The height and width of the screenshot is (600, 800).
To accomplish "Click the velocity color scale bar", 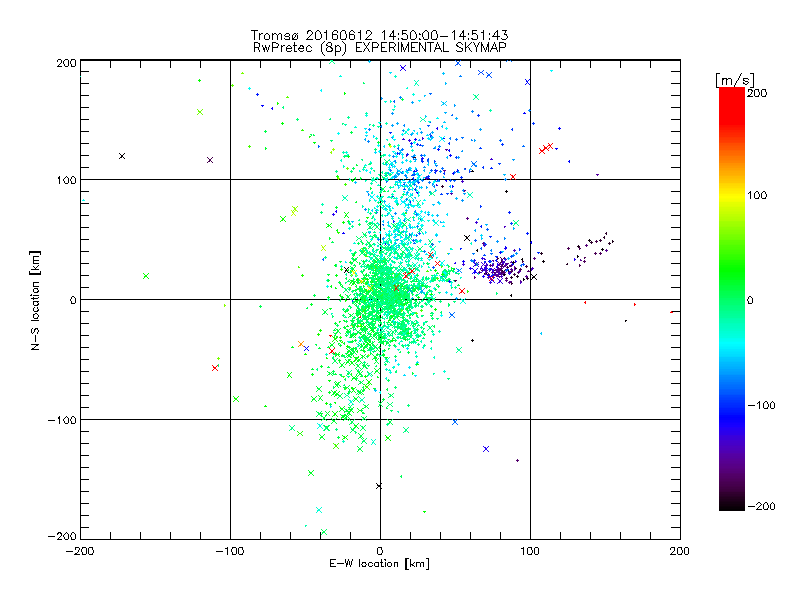I will 732,299.
